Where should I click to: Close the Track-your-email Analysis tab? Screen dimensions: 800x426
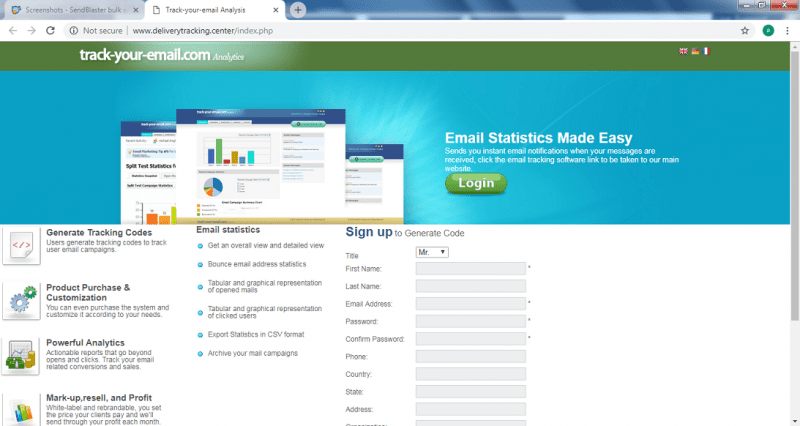click(x=276, y=10)
